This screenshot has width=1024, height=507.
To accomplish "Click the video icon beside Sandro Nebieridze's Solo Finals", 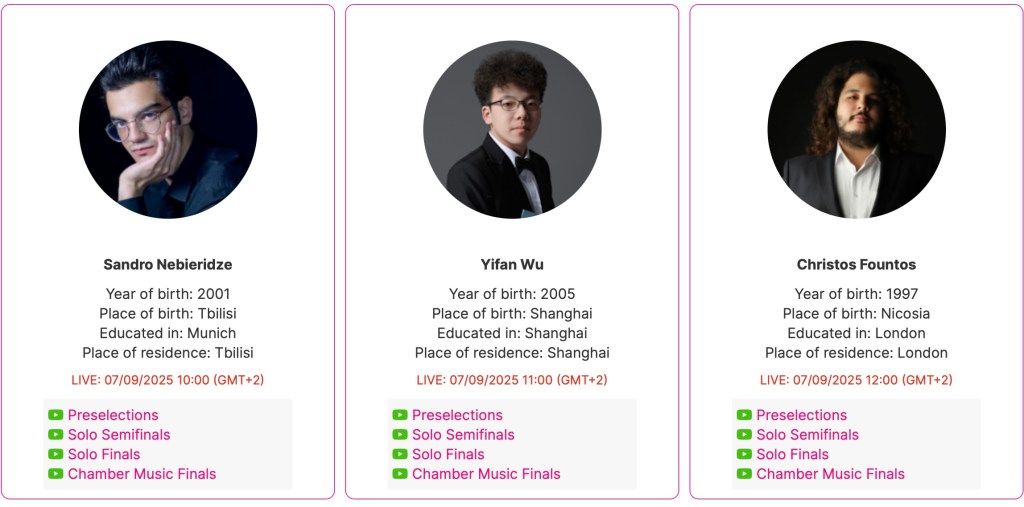I will click(x=56, y=454).
